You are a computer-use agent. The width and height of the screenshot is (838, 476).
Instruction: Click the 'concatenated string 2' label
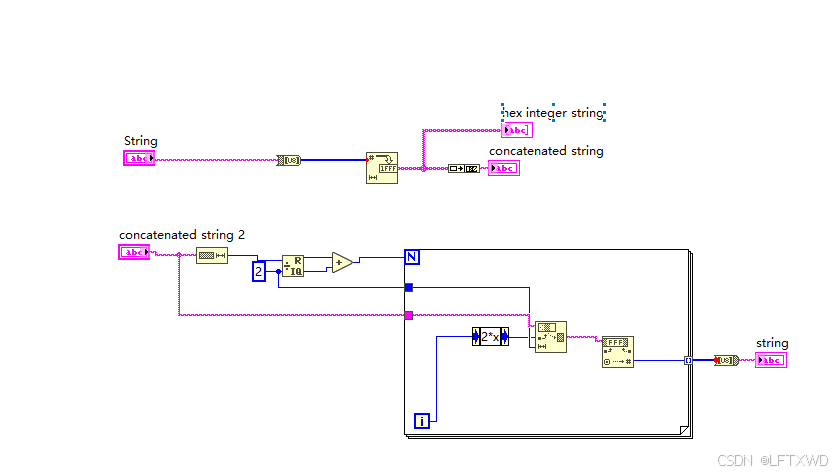point(182,235)
